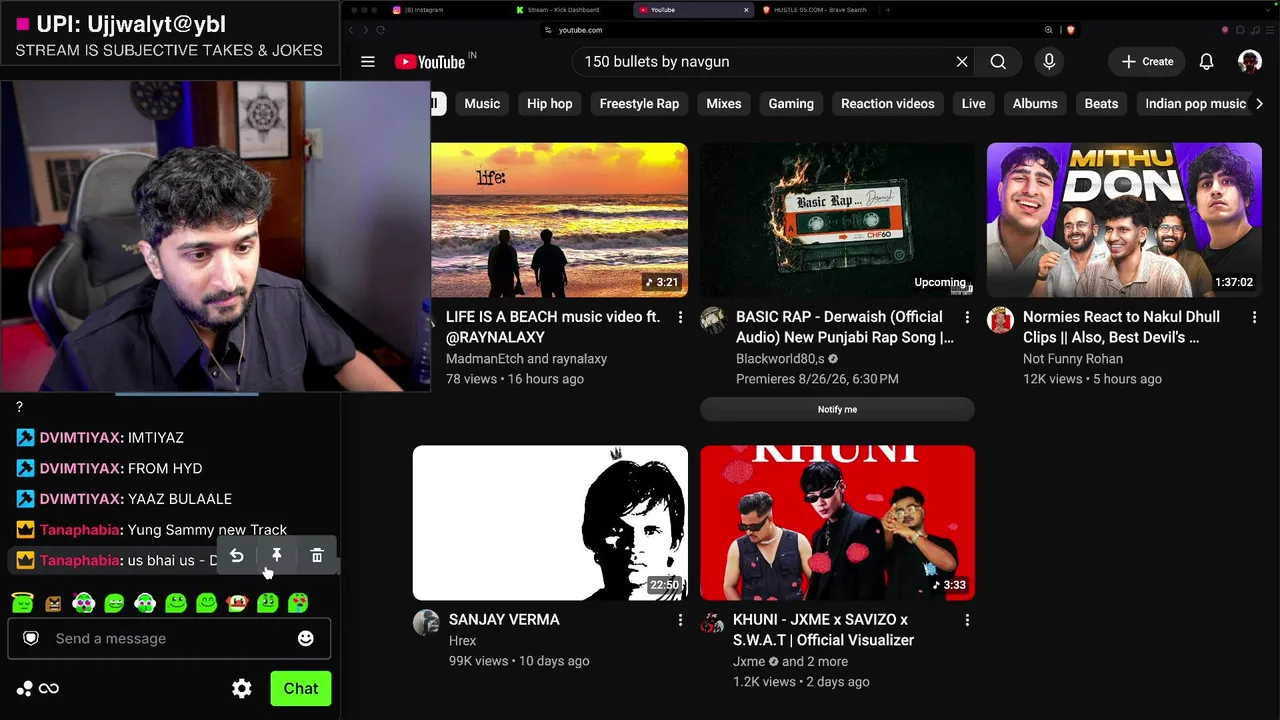This screenshot has width=1280, height=720.
Task: Filter results by the Music chip
Action: click(482, 104)
